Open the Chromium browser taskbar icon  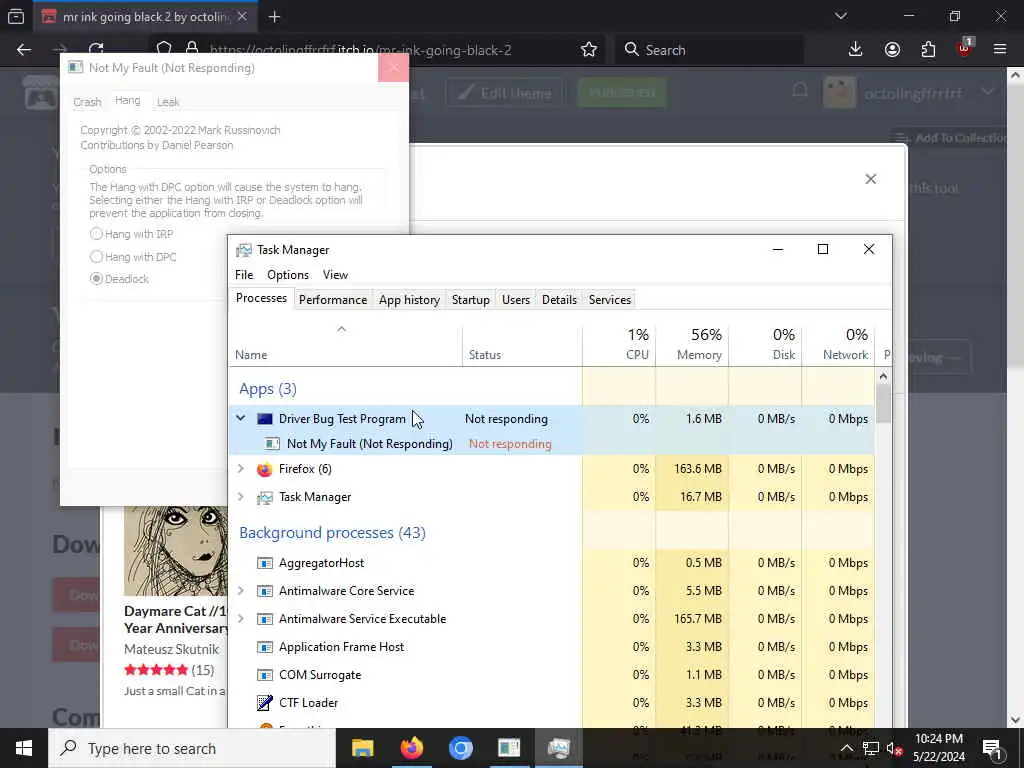point(460,748)
